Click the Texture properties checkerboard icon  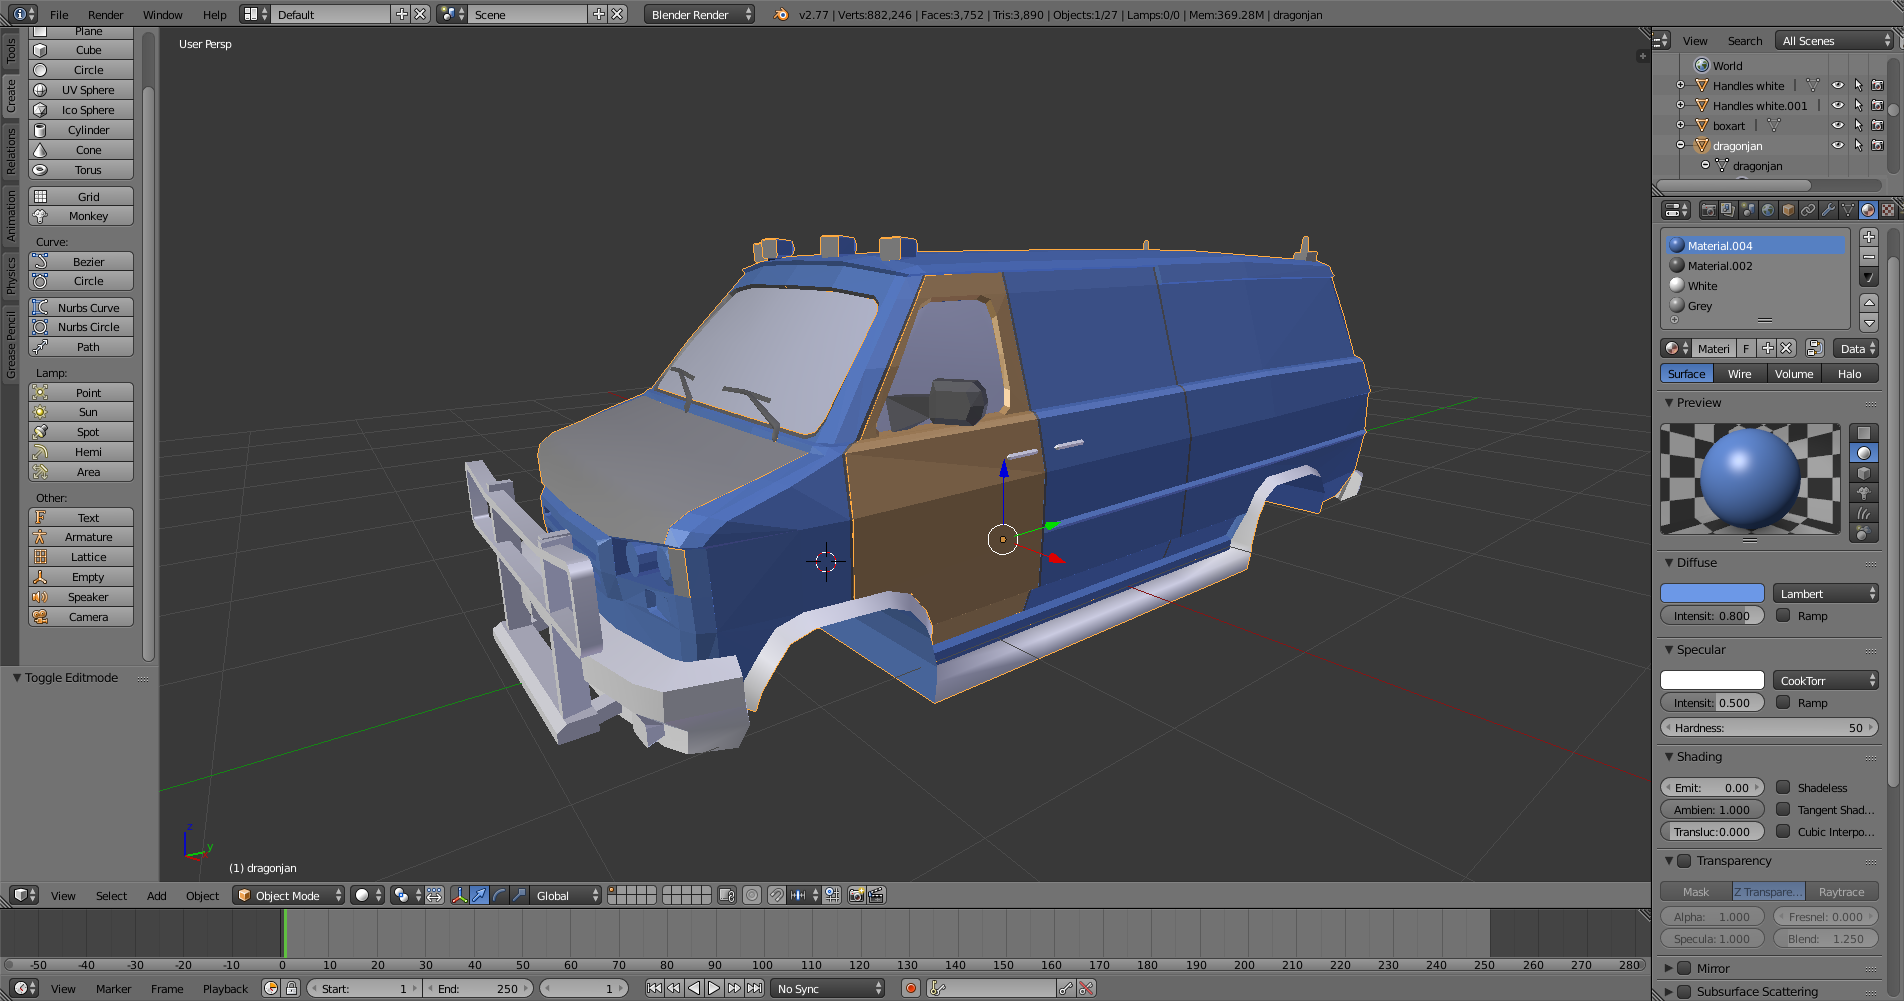pos(1887,210)
